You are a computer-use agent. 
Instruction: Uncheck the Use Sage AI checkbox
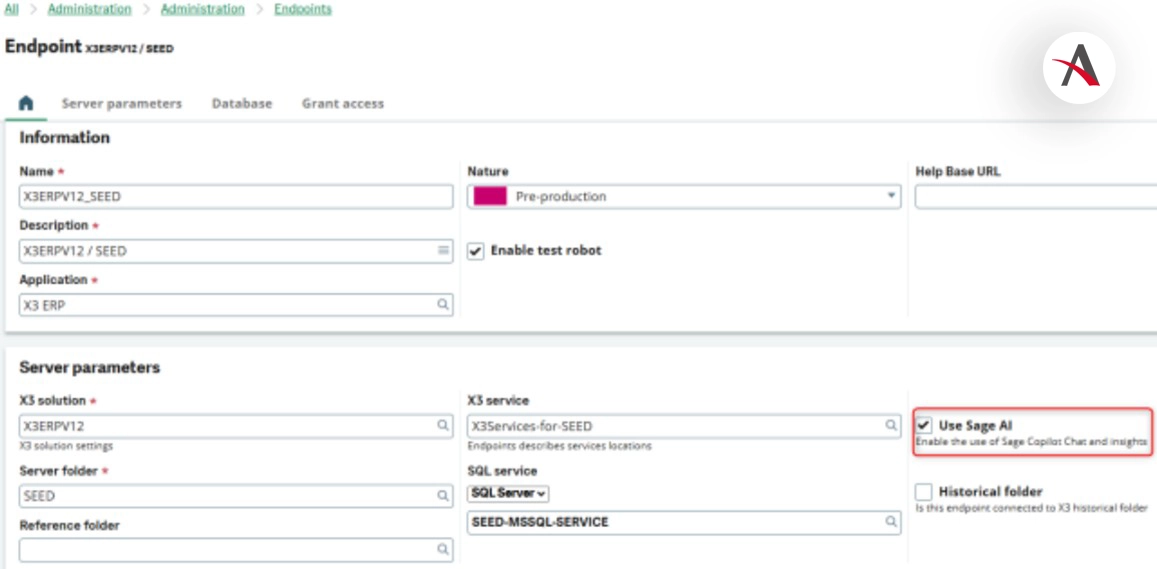tap(924, 425)
